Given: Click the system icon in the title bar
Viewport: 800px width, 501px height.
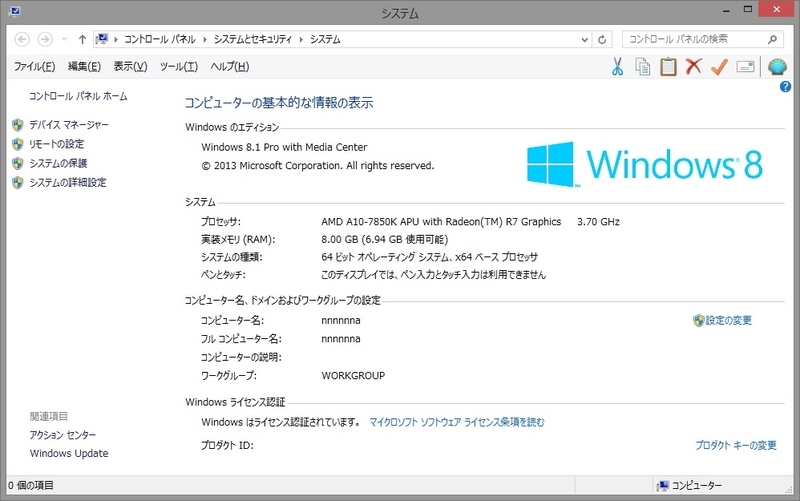Looking at the screenshot, I should 14,11.
